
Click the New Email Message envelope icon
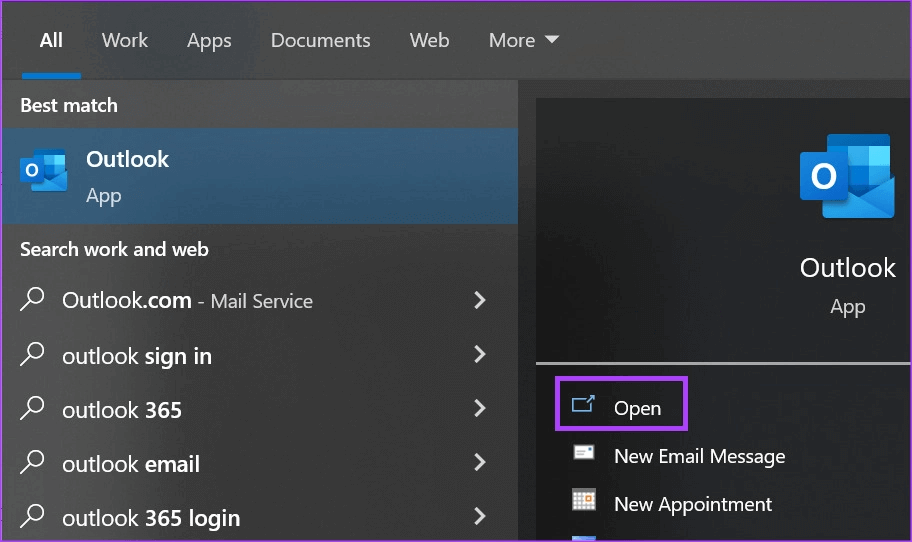click(x=583, y=452)
